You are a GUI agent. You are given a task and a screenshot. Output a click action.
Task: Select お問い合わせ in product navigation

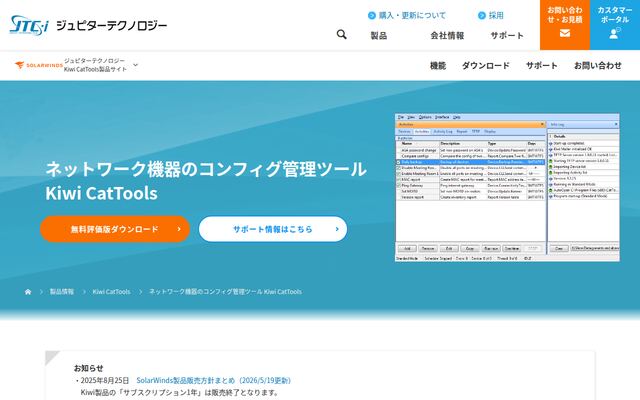(x=598, y=65)
